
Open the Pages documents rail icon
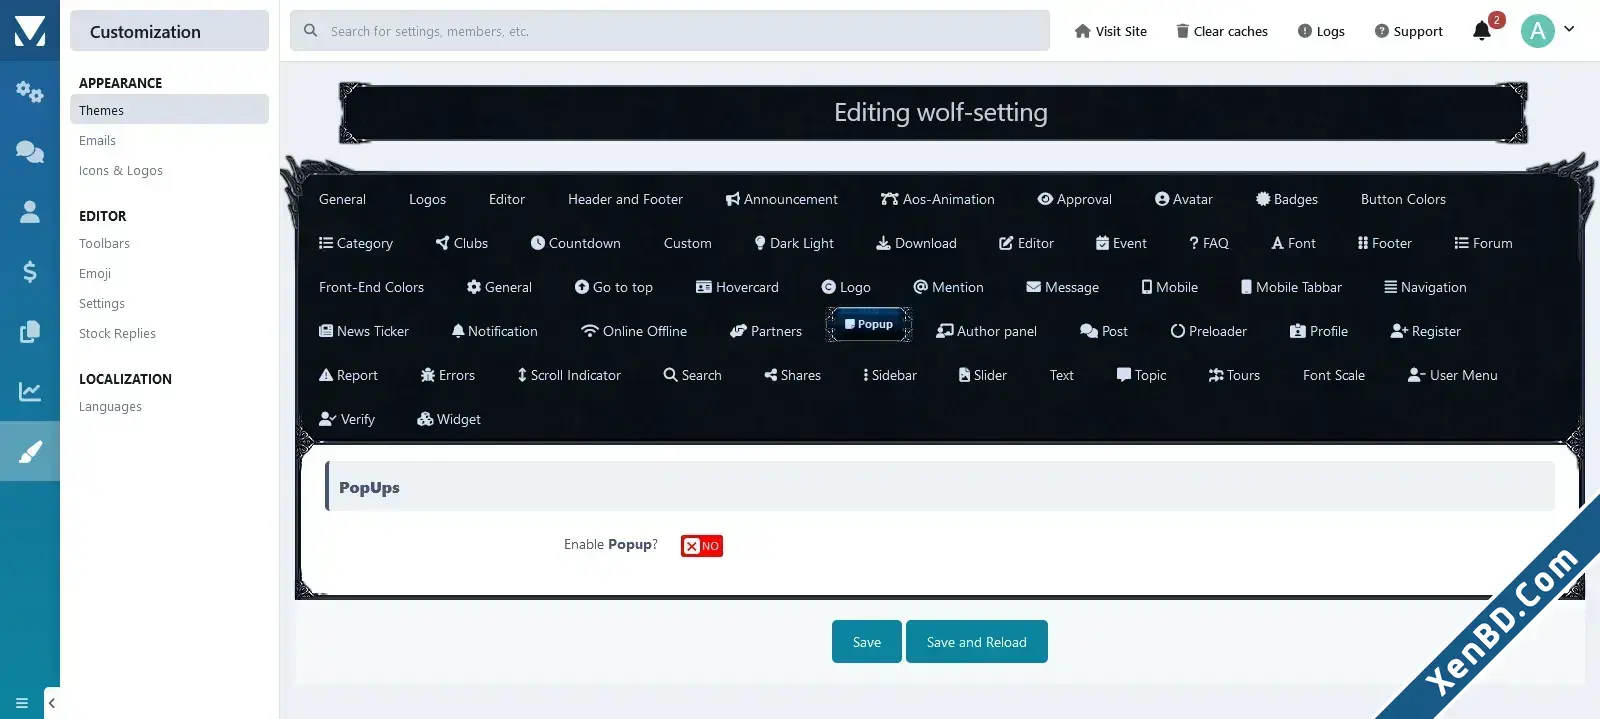29,331
